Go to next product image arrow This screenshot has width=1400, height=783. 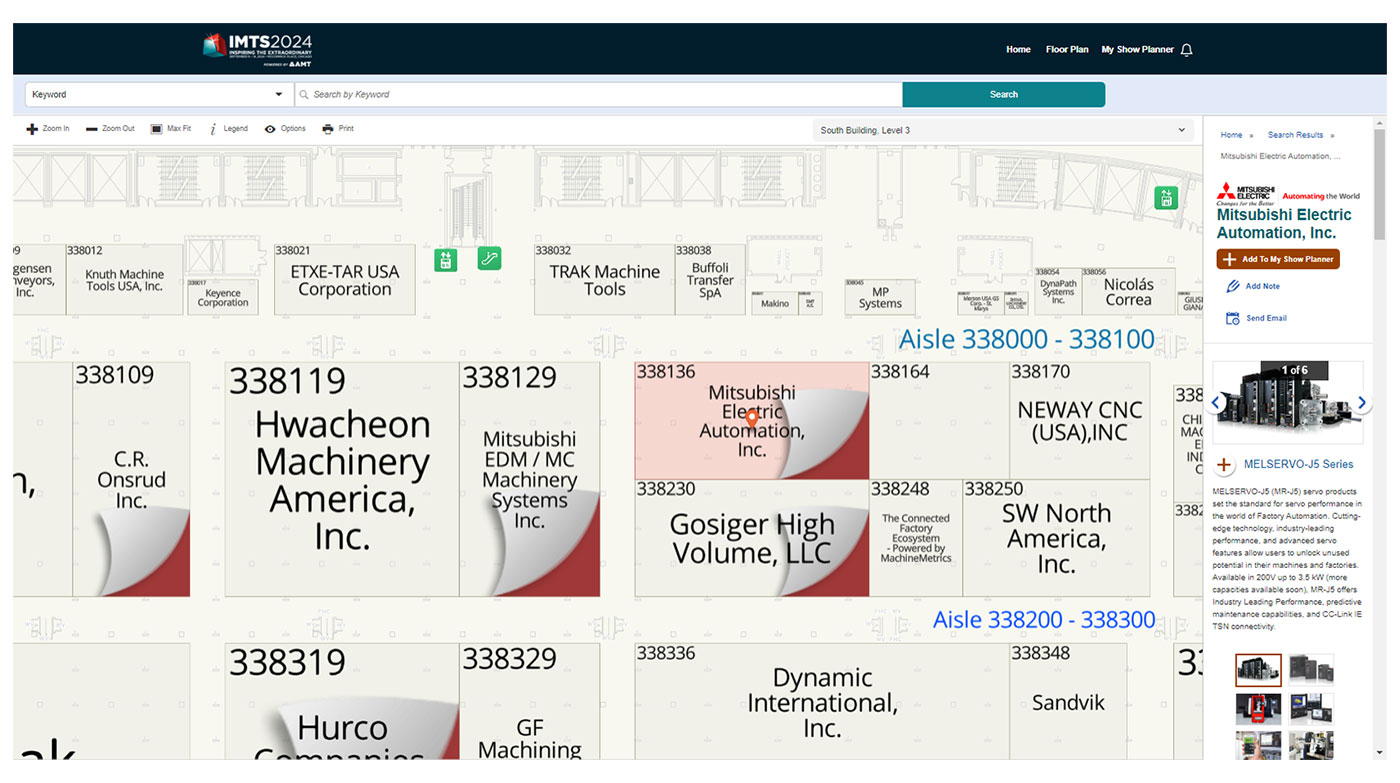point(1361,403)
